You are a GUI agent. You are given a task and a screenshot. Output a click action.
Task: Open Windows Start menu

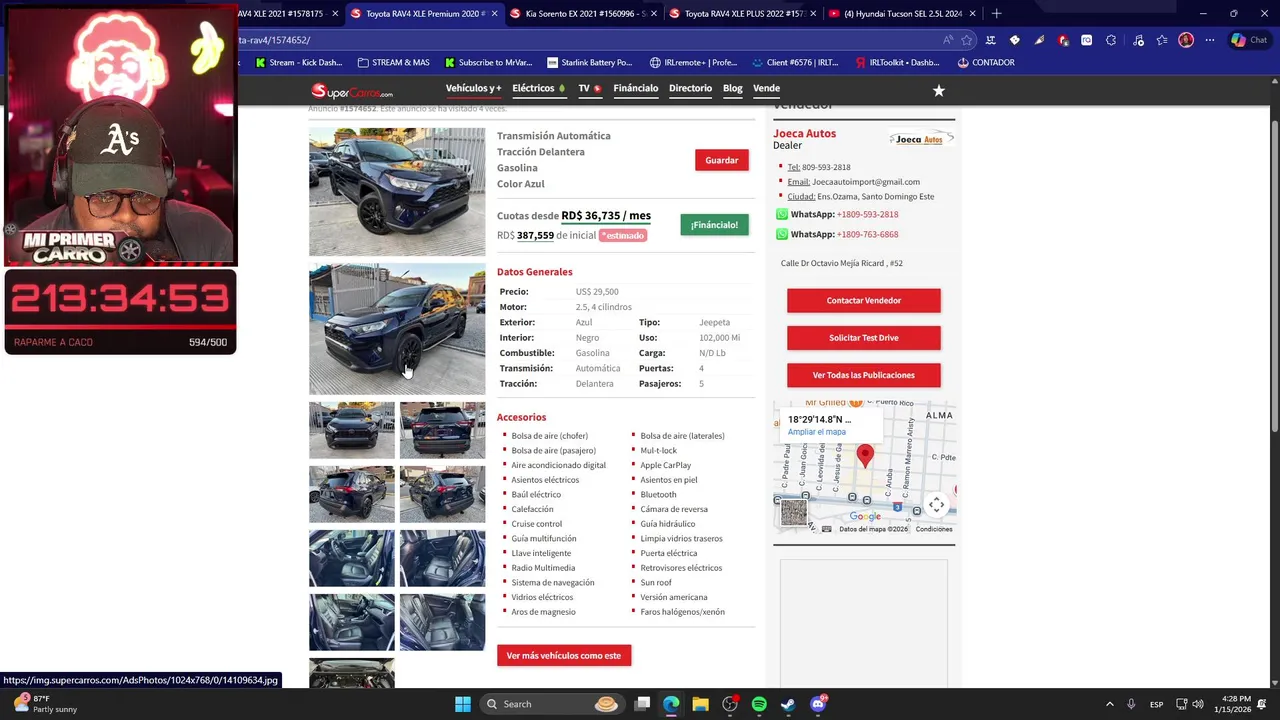[x=463, y=704]
